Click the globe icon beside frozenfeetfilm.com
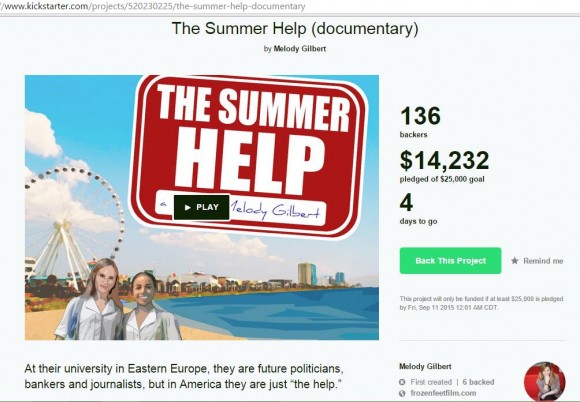 pyautogui.click(x=402, y=393)
